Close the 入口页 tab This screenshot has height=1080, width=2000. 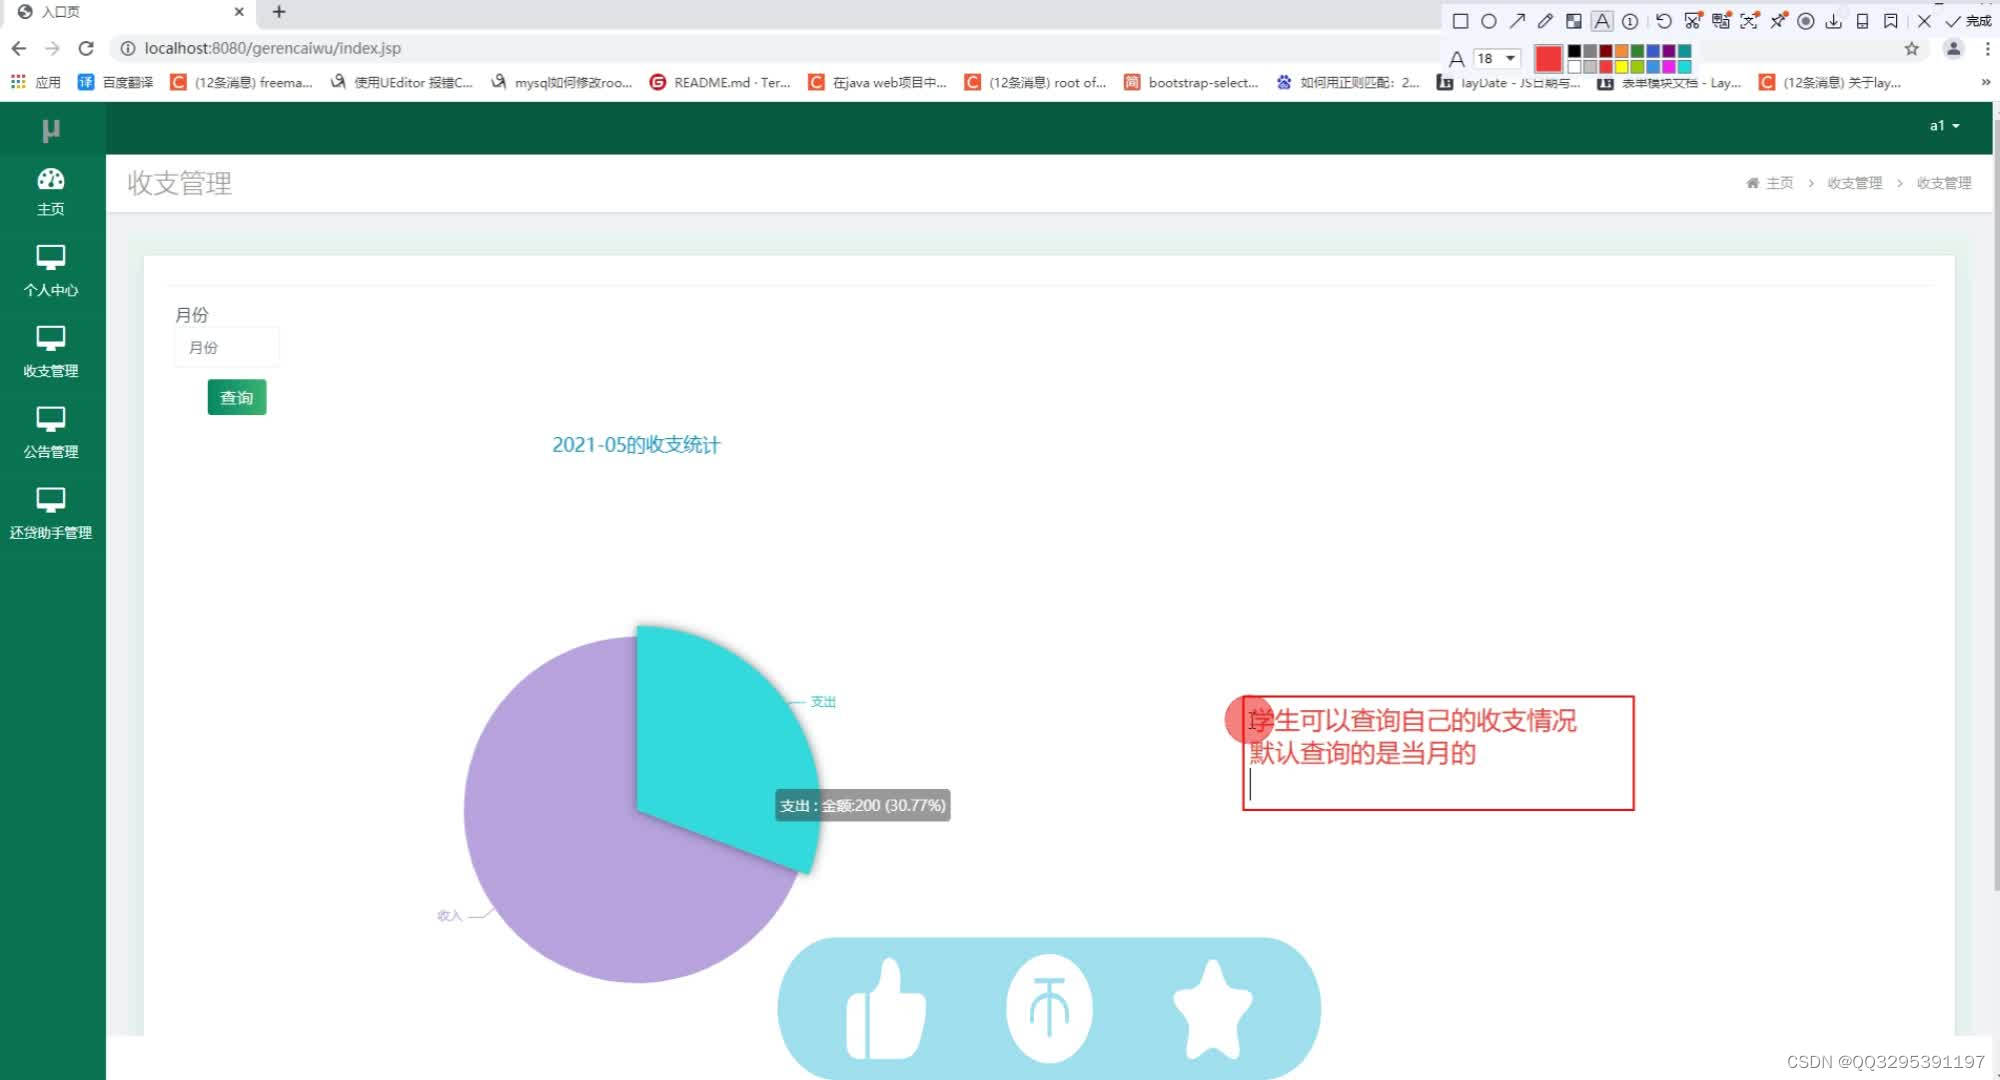pos(239,12)
